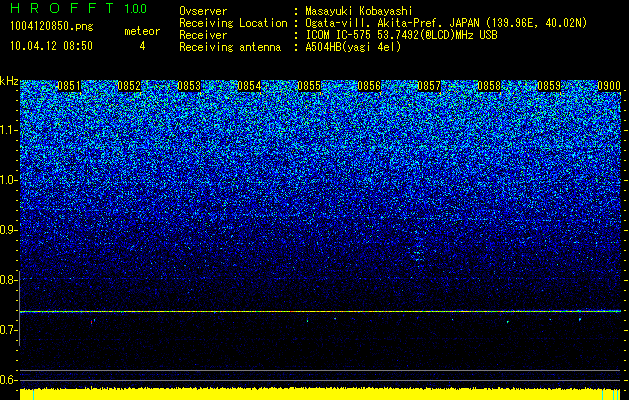Click the 0.7 frequency axis label
Viewport: 629px width, 400px height.
(x=9, y=330)
